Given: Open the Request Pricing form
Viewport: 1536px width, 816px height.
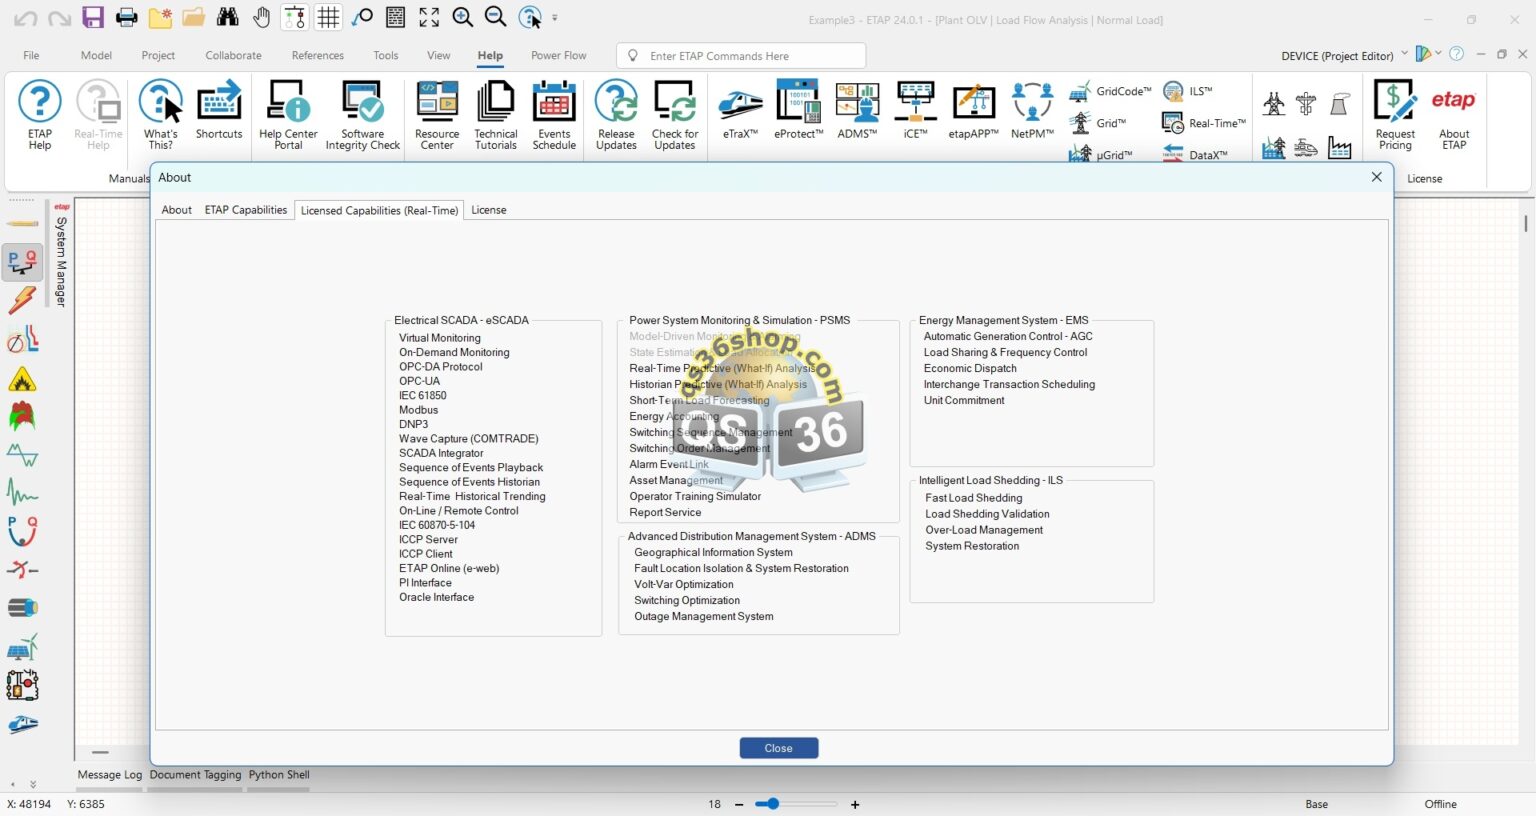Looking at the screenshot, I should 1394,110.
